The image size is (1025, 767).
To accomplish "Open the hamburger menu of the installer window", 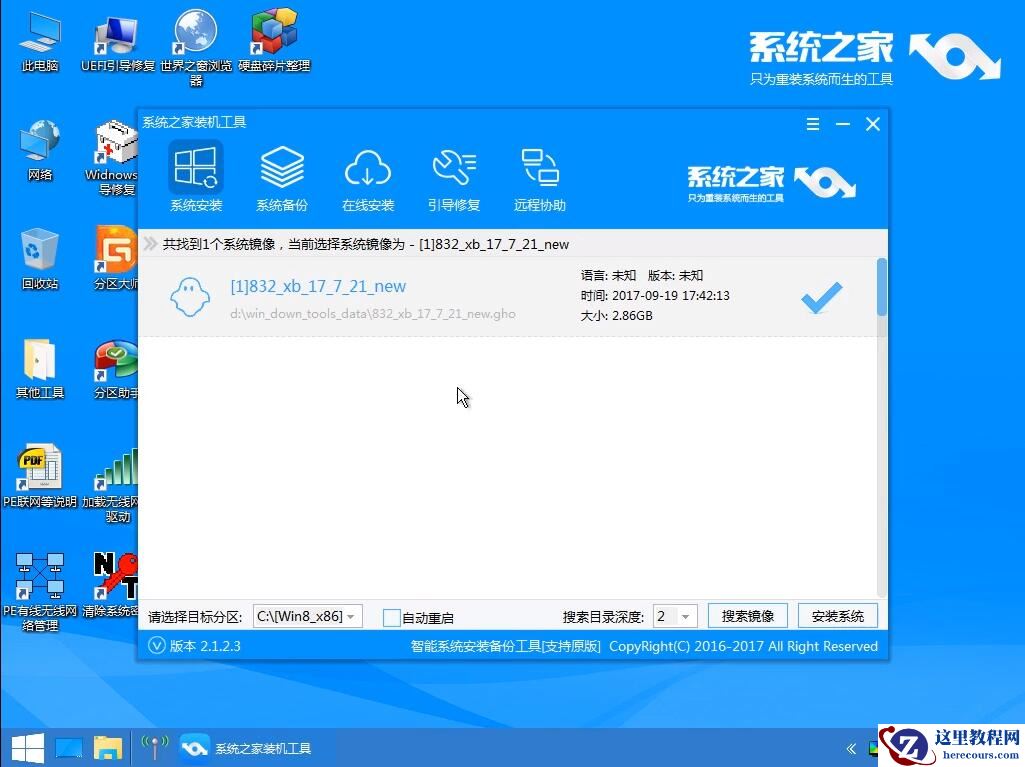I will coord(812,124).
